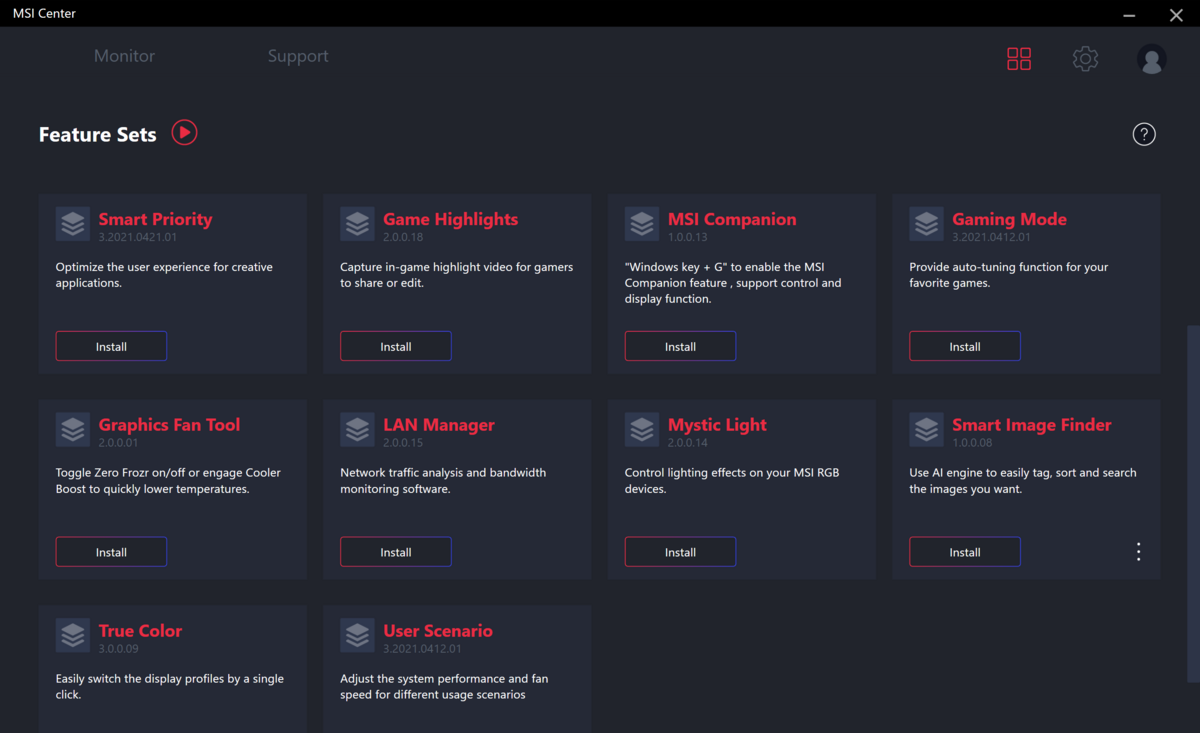Install the Gaming Mode feature
The width and height of the screenshot is (1200, 733).
tap(965, 346)
